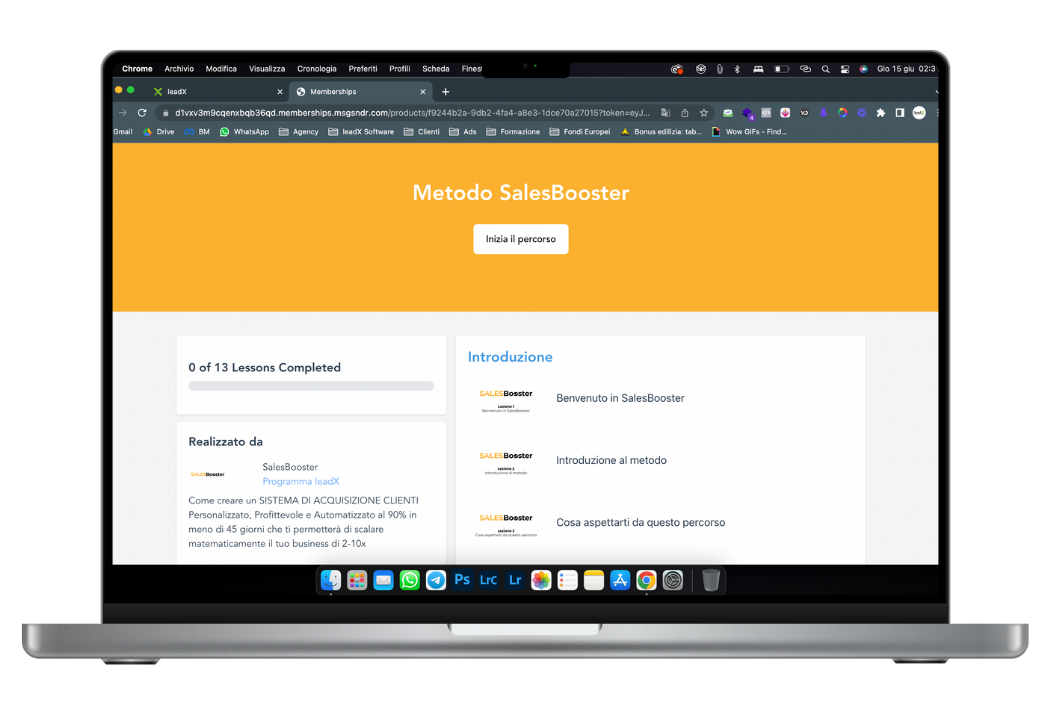The image size is (1043, 714).
Task: Launch Lightroom Classic from the dock
Action: tap(488, 580)
